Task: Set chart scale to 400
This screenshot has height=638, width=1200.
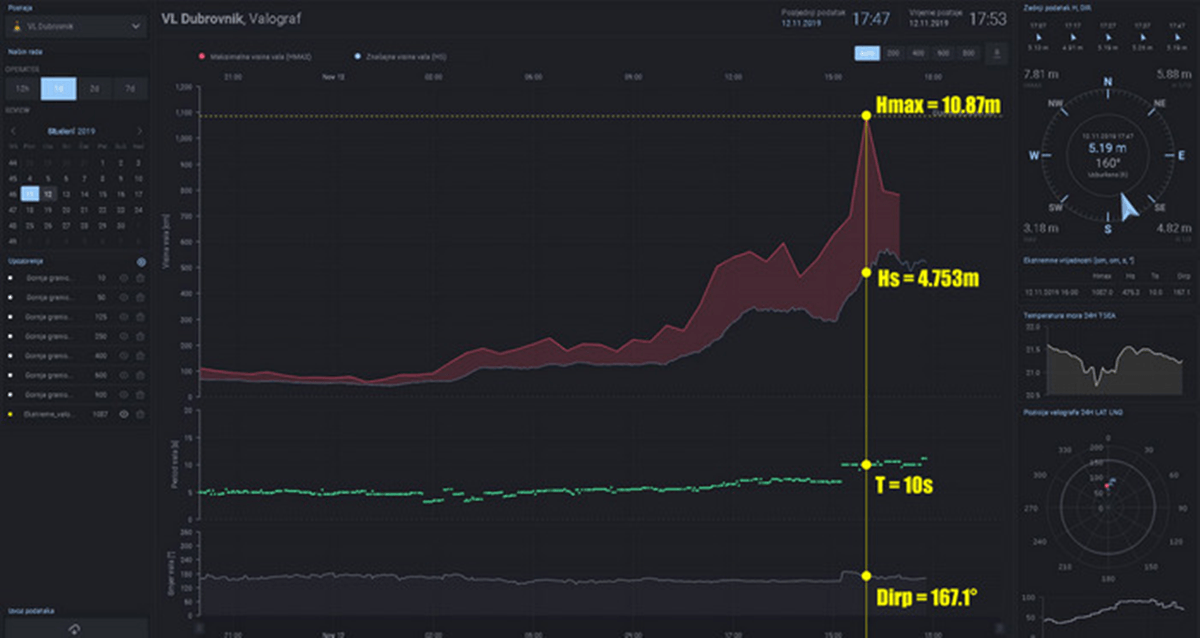Action: pyautogui.click(x=918, y=53)
